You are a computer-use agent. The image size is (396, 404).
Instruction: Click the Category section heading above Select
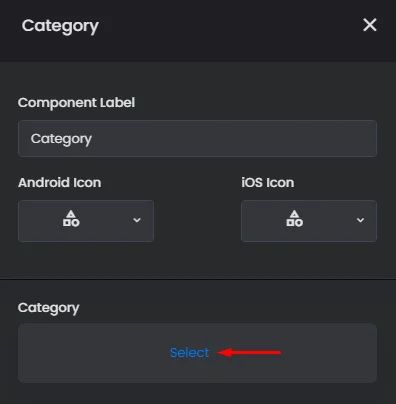49,308
